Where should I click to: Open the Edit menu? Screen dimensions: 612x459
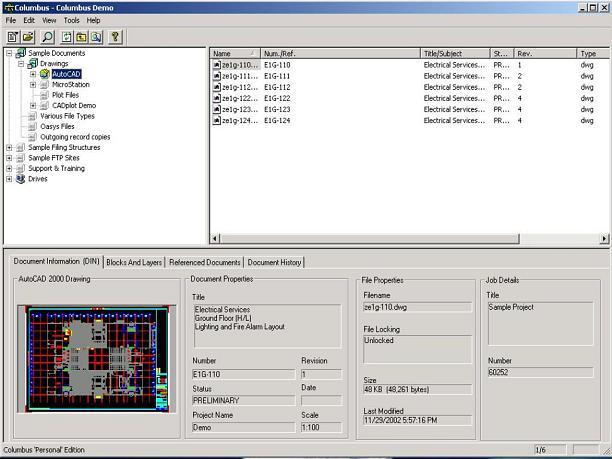click(x=29, y=20)
